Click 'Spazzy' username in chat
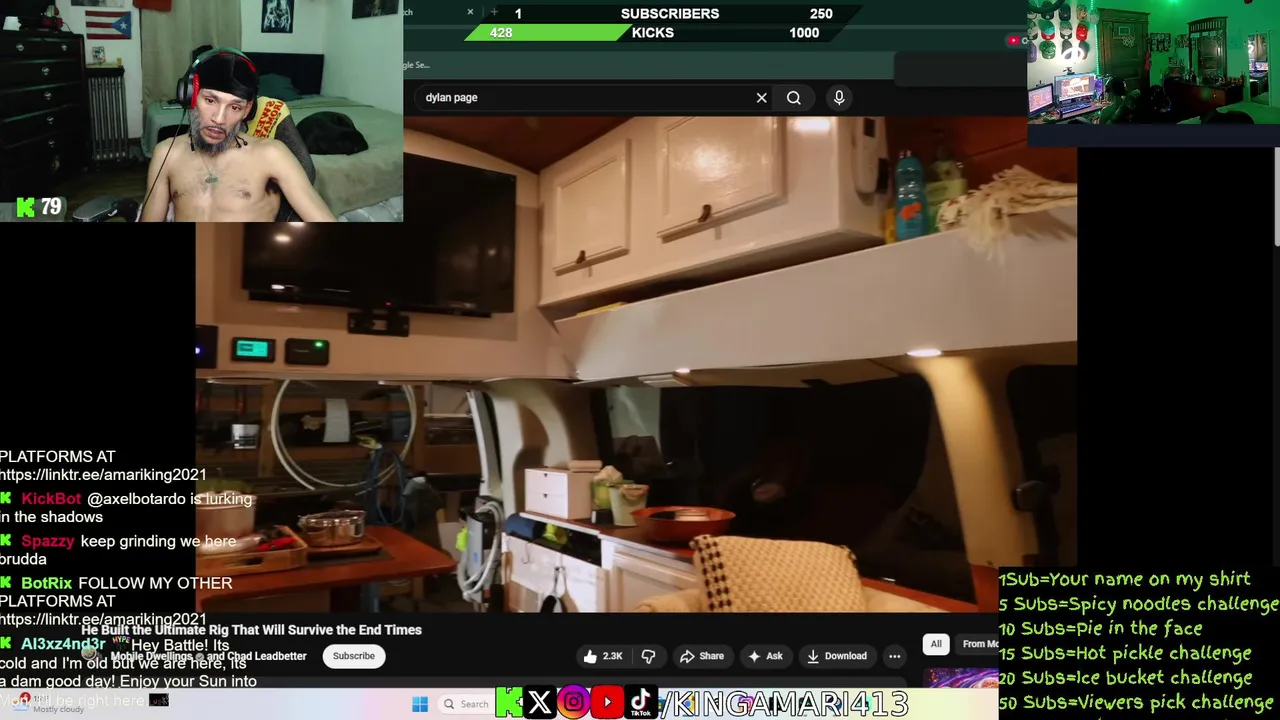 tap(48, 541)
